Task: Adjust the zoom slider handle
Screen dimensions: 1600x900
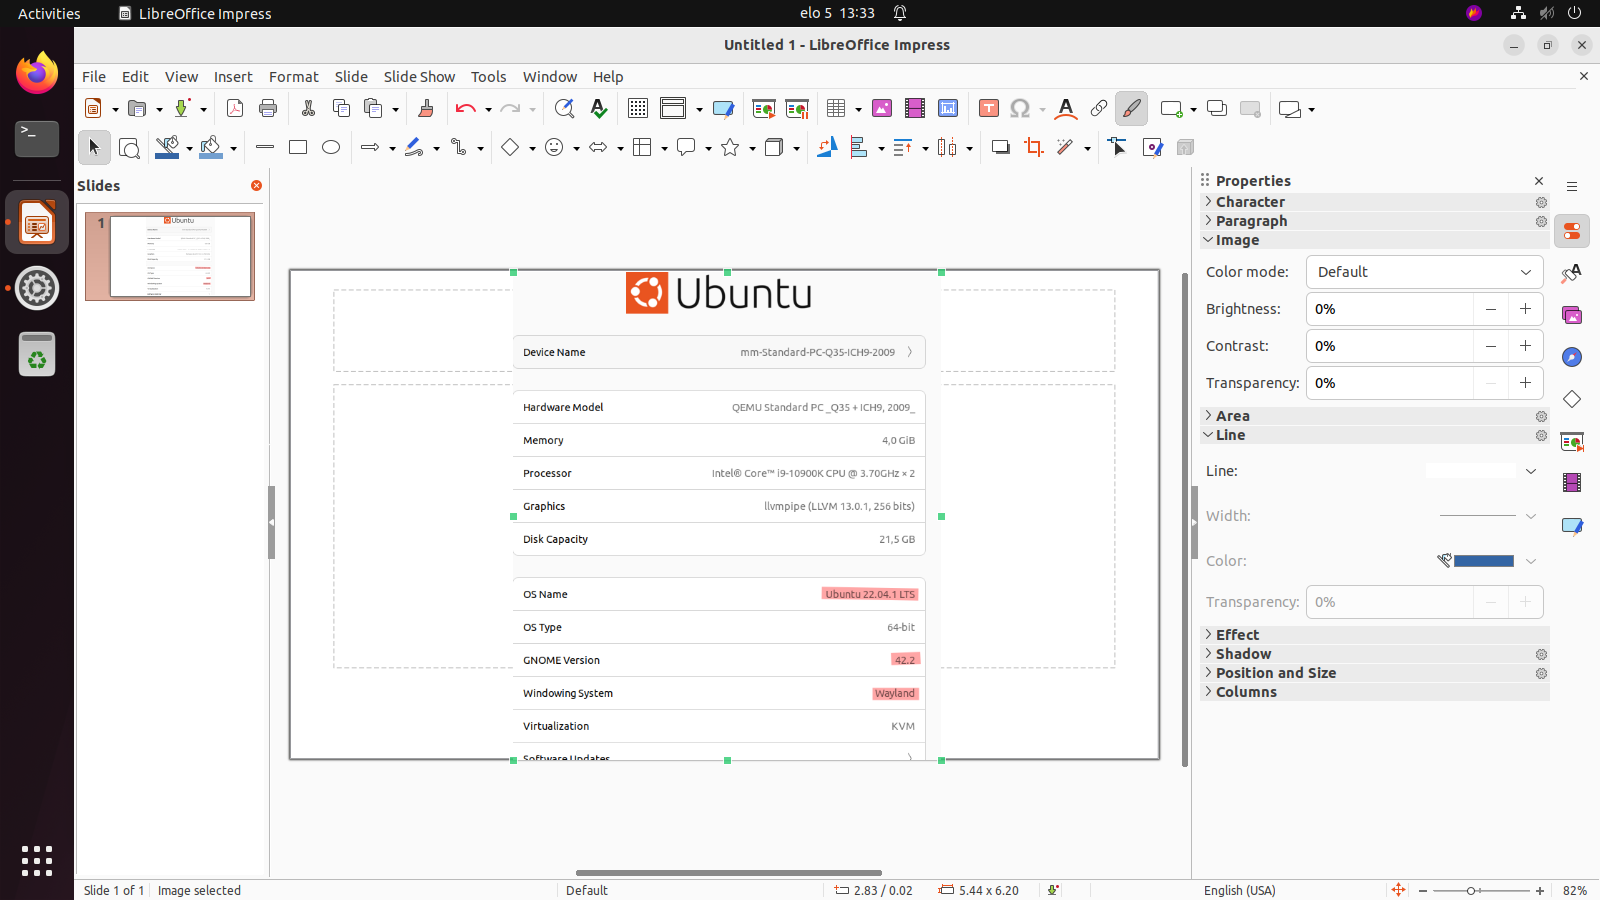Action: coord(1471,890)
